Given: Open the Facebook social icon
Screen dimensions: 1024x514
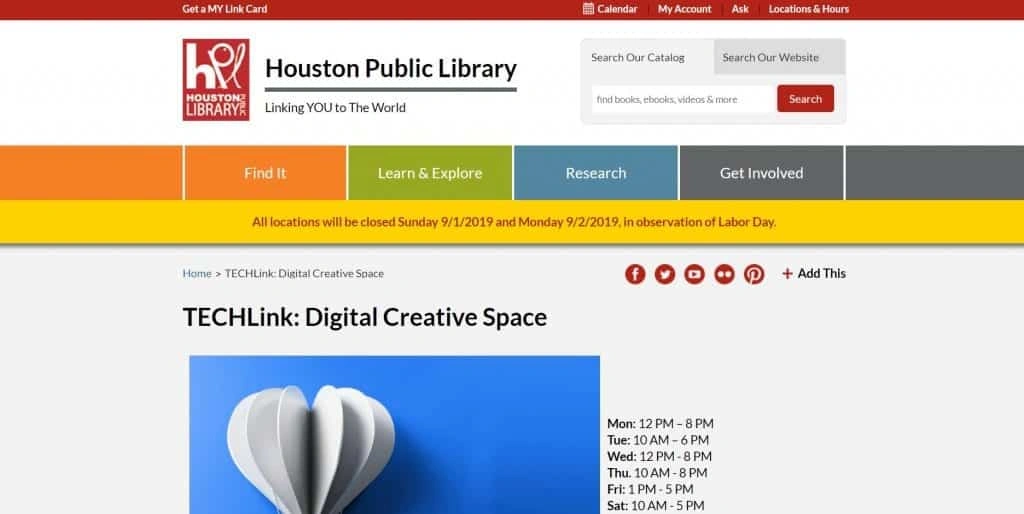Looking at the screenshot, I should pos(635,274).
